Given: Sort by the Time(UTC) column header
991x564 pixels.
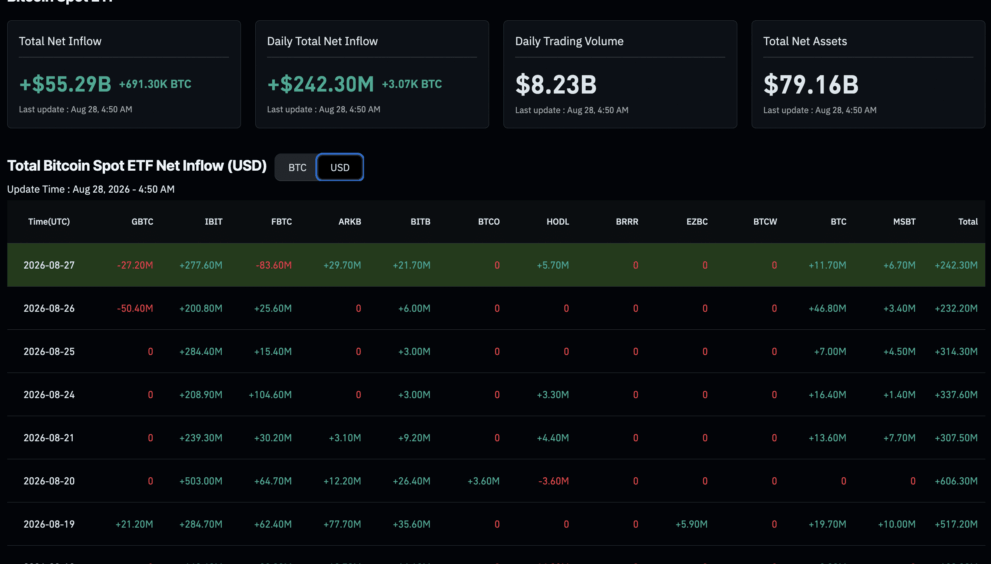Looking at the screenshot, I should (x=49, y=222).
